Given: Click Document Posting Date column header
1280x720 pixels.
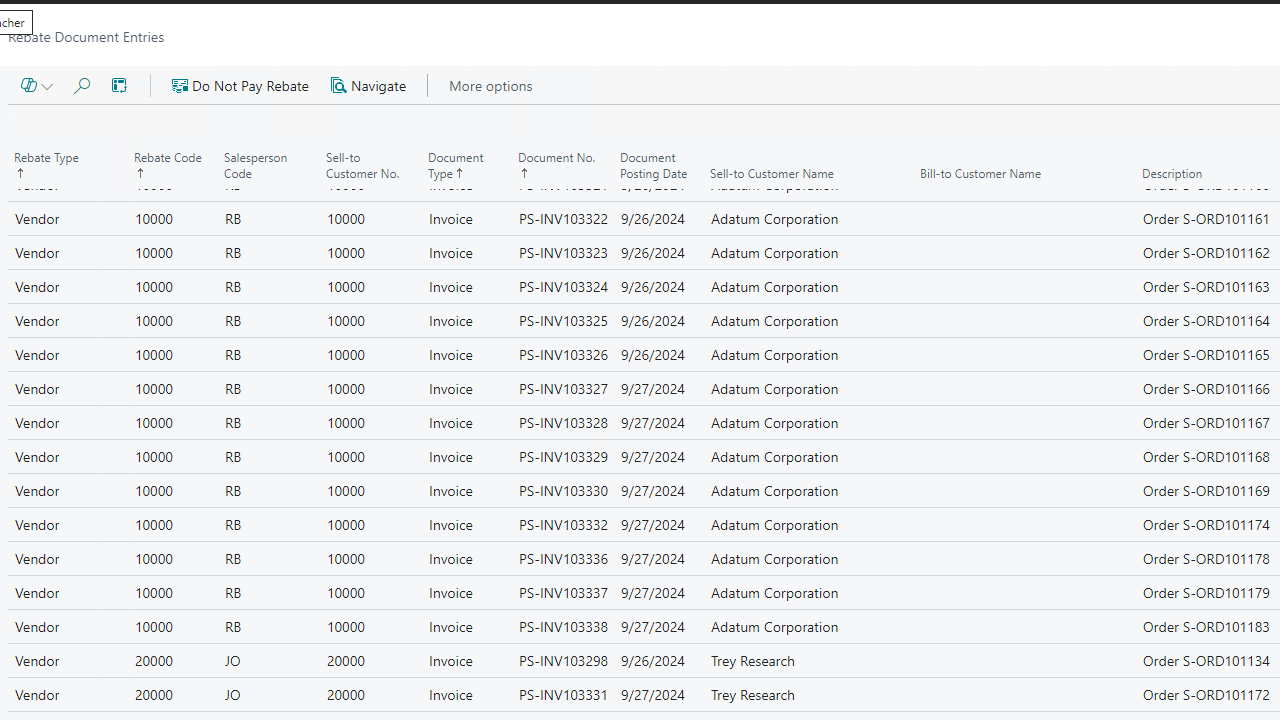Looking at the screenshot, I should pos(653,166).
